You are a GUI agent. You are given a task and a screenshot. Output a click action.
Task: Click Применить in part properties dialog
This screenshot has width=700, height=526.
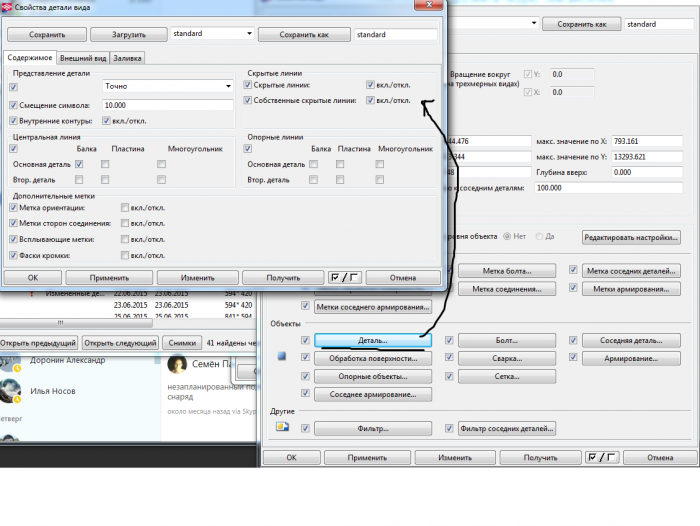tap(109, 278)
